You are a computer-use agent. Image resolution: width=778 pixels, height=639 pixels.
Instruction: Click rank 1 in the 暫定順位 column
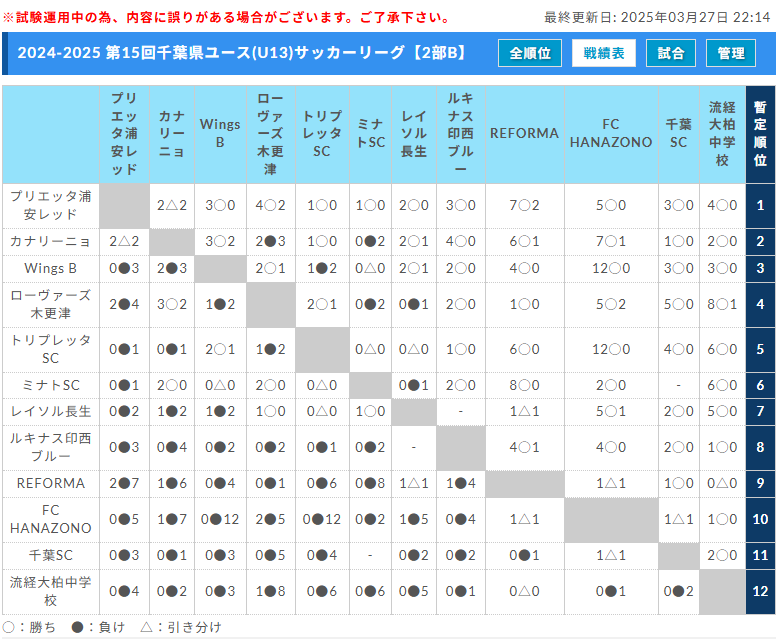click(x=761, y=205)
